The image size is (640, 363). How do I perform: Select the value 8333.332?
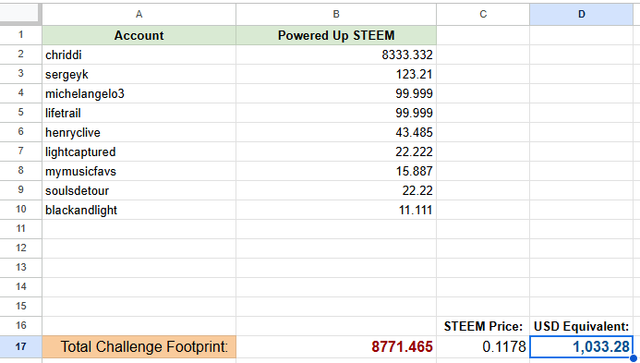point(336,55)
